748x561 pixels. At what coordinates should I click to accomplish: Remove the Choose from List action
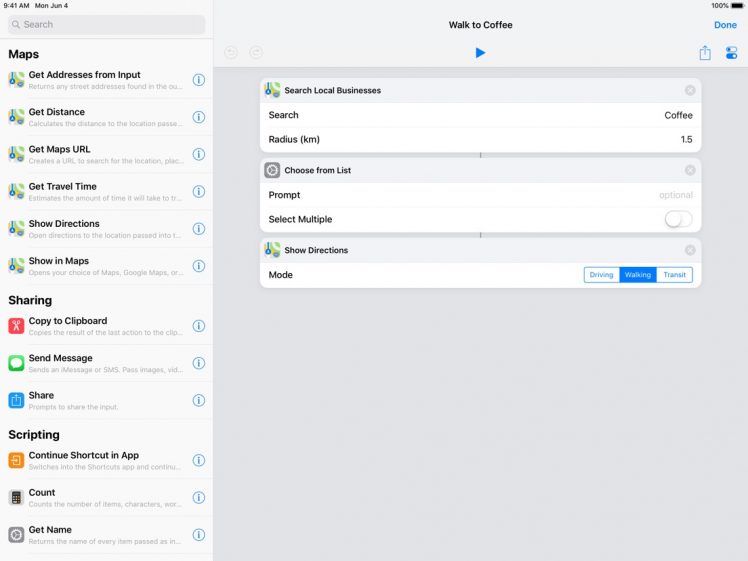tap(690, 170)
